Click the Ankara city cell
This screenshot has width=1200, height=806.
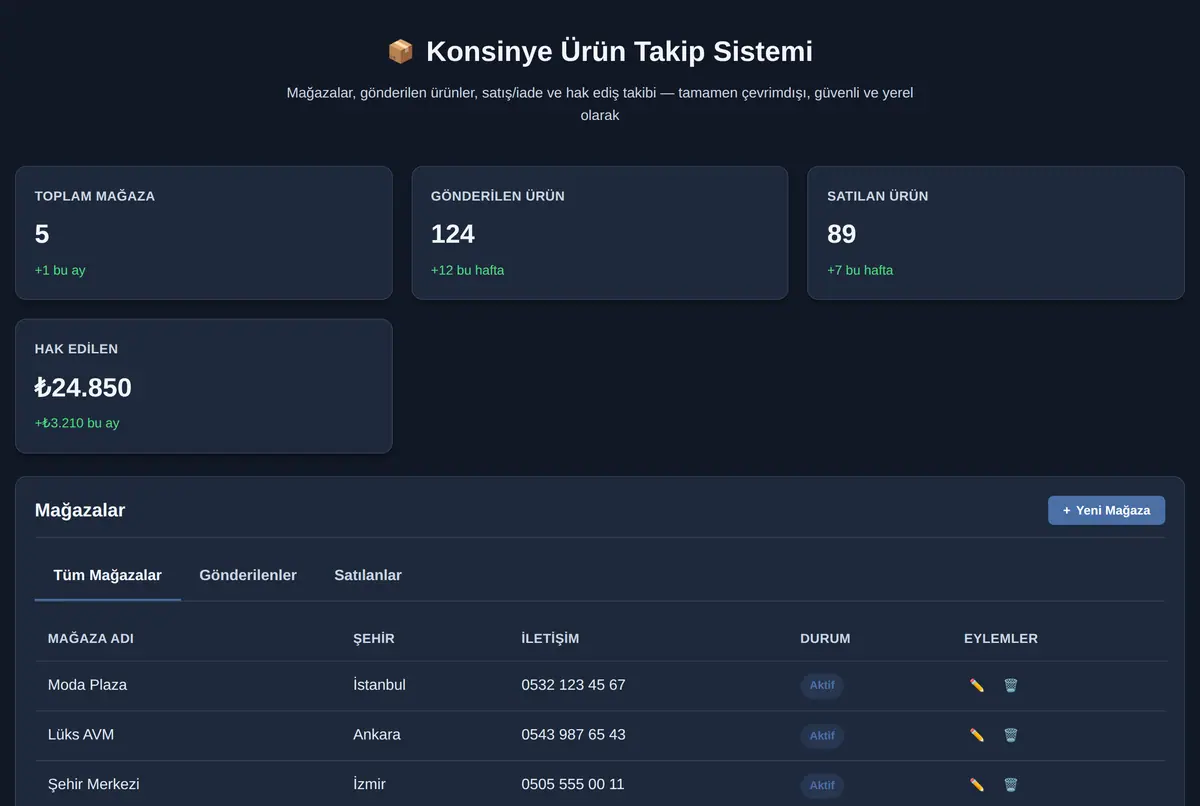(377, 734)
